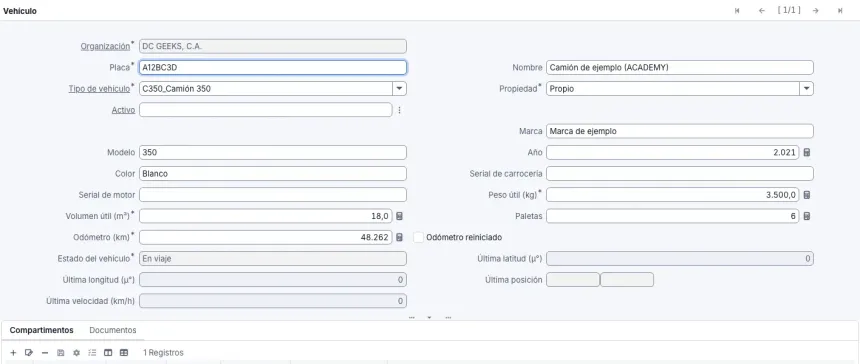This screenshot has height=364, width=860.
Task: Collapse the form using the center splitter arrow
Action: point(429,317)
